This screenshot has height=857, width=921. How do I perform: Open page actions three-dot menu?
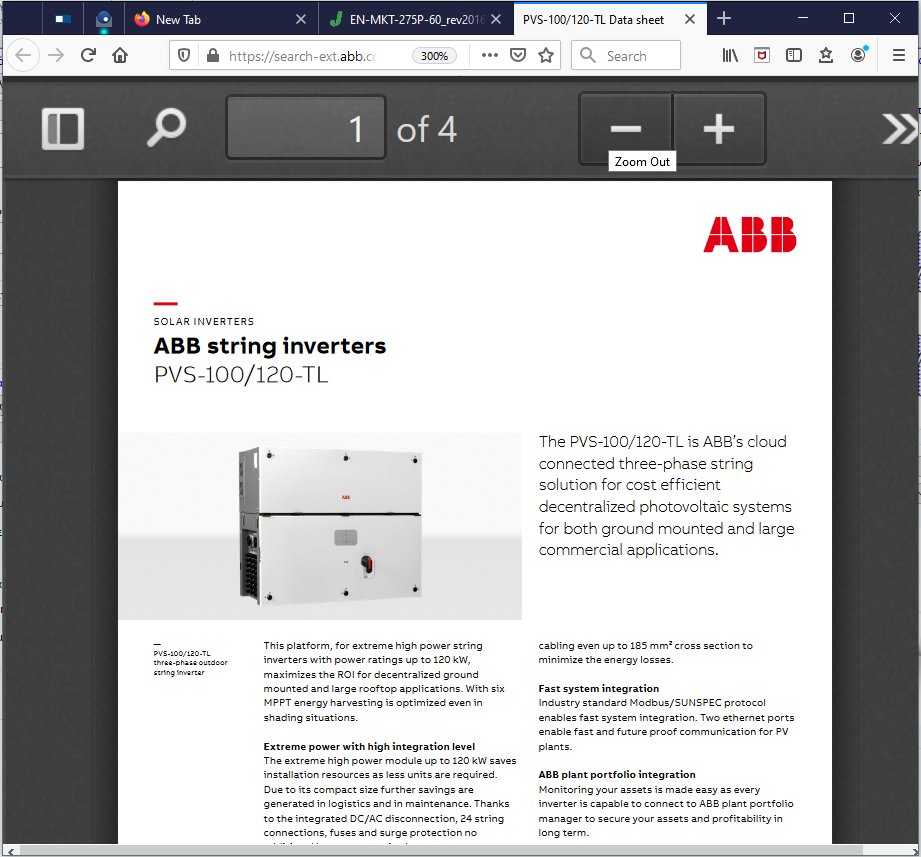[x=489, y=56]
